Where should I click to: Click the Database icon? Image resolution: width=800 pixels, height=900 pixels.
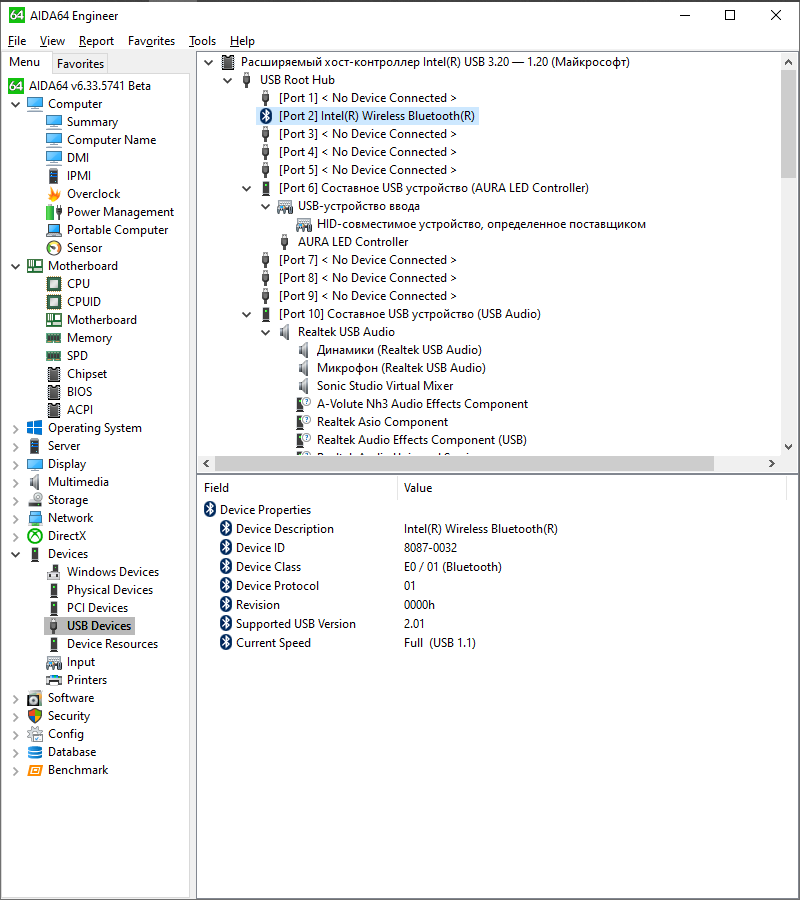(35, 752)
